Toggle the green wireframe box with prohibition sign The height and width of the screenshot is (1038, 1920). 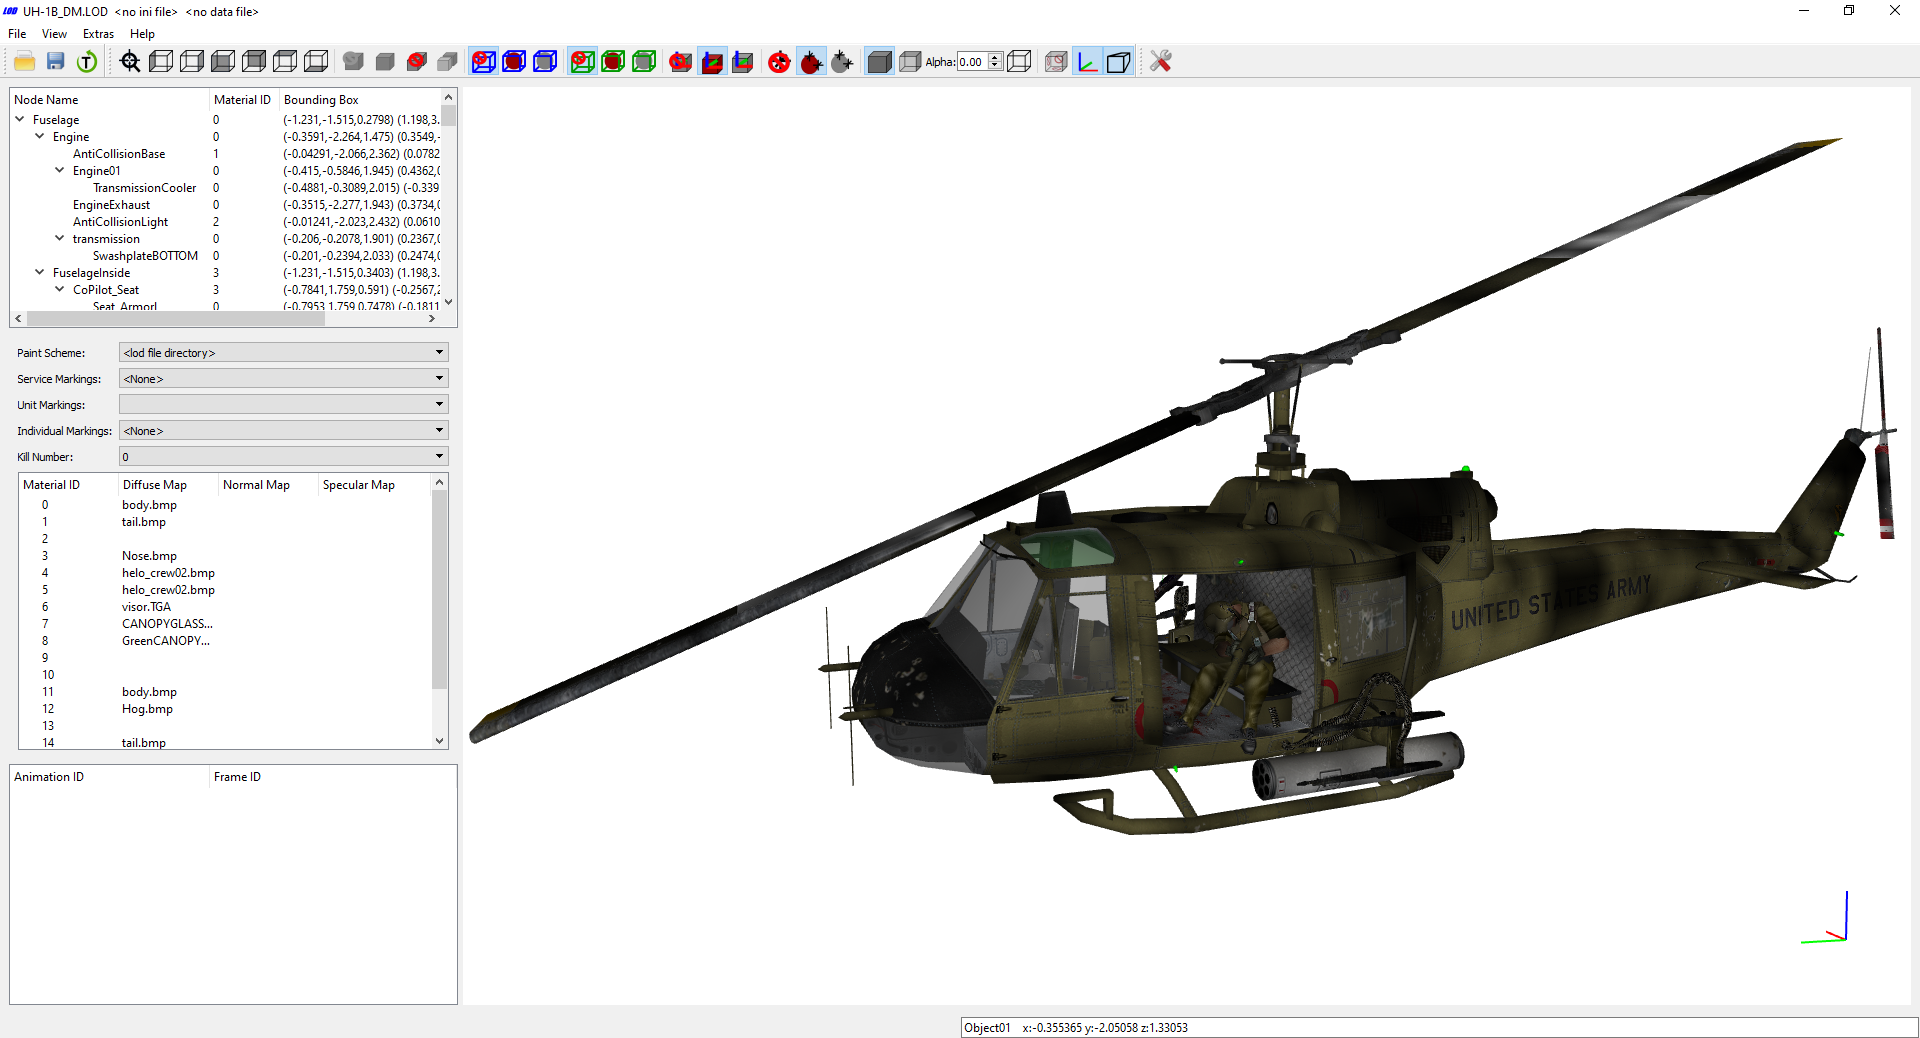point(582,62)
